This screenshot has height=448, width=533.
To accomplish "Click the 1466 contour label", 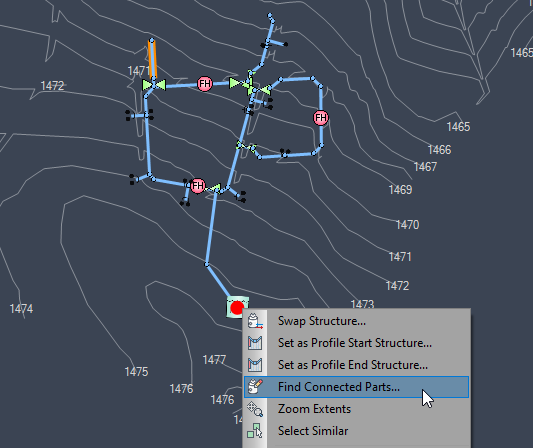I will coord(440,150).
